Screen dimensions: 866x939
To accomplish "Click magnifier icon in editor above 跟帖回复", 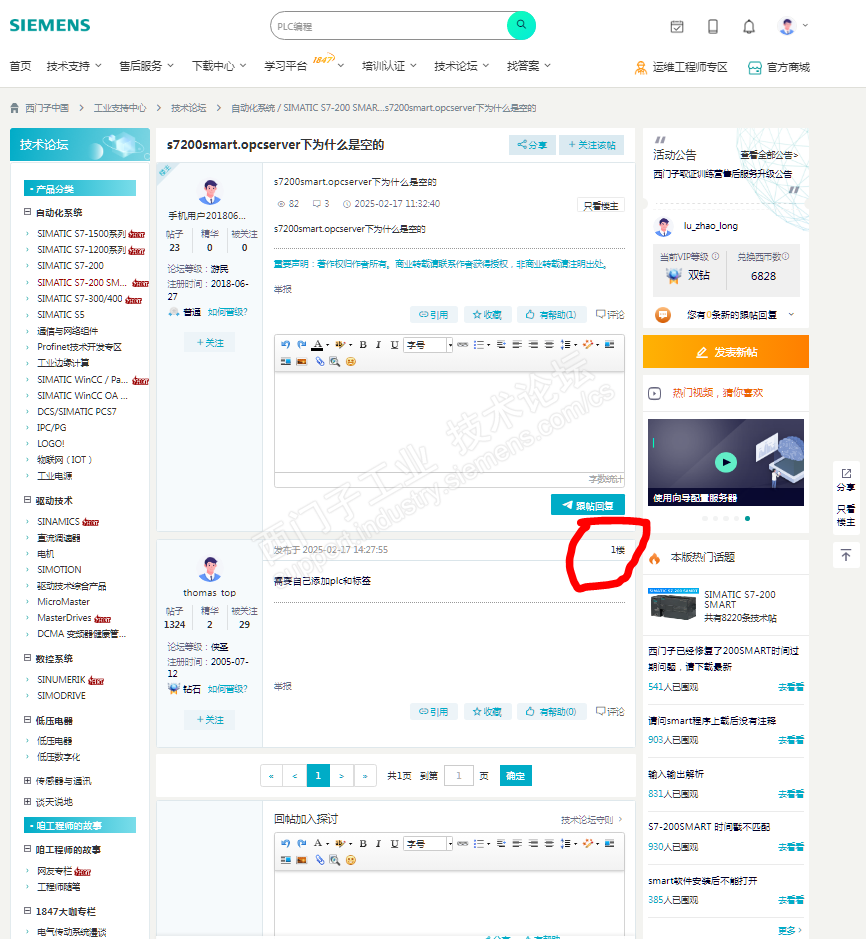I will tap(335, 361).
